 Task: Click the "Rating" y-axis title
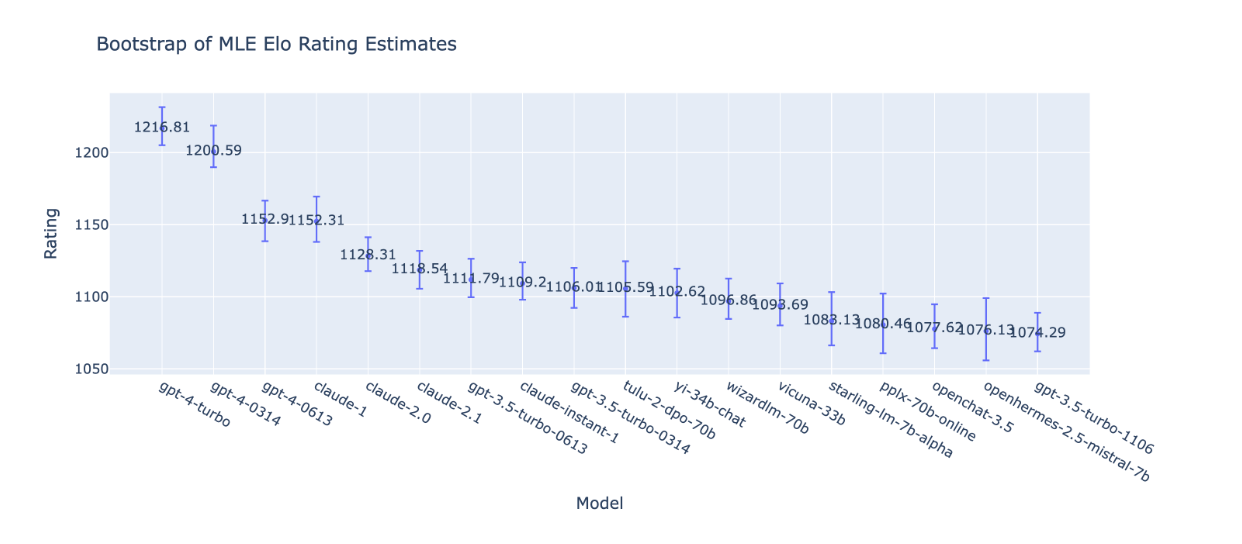[x=50, y=234]
